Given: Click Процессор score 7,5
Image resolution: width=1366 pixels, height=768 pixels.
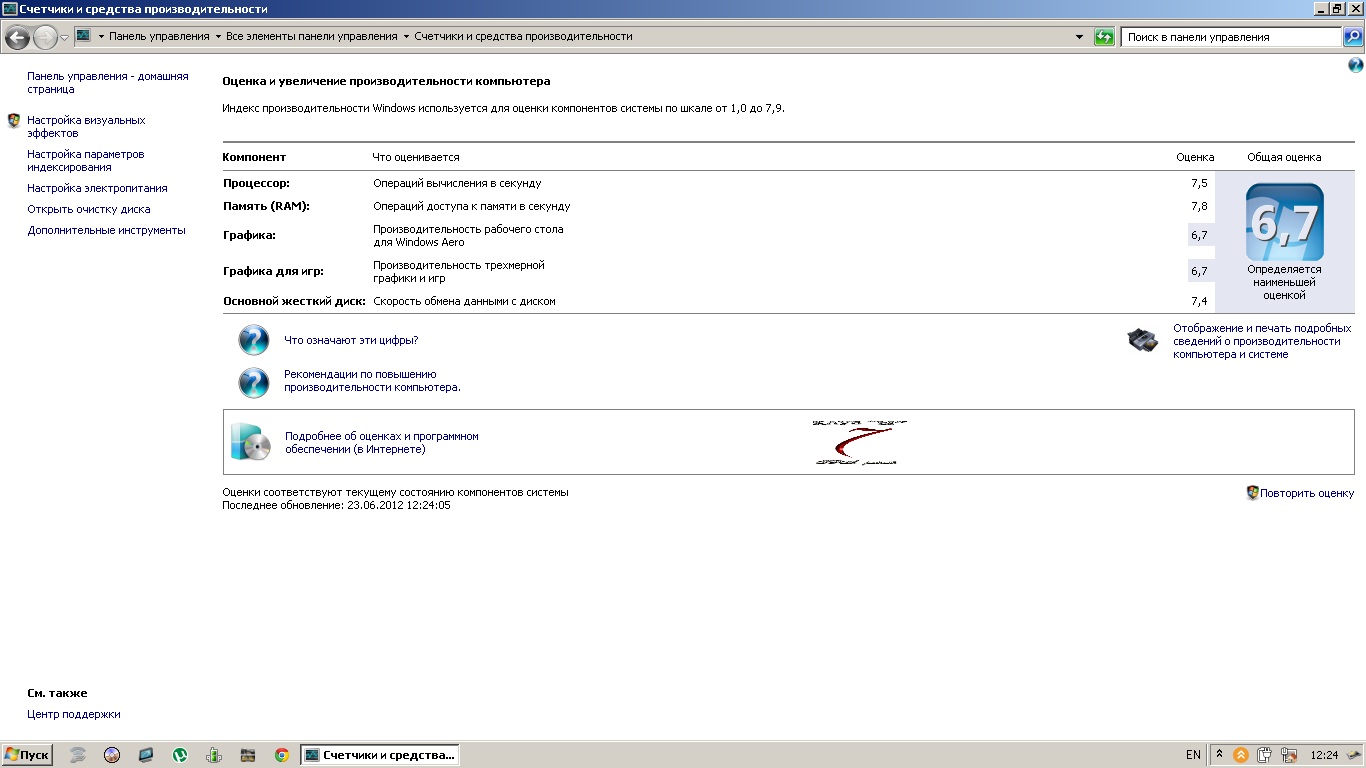Looking at the screenshot, I should click(x=1199, y=183).
